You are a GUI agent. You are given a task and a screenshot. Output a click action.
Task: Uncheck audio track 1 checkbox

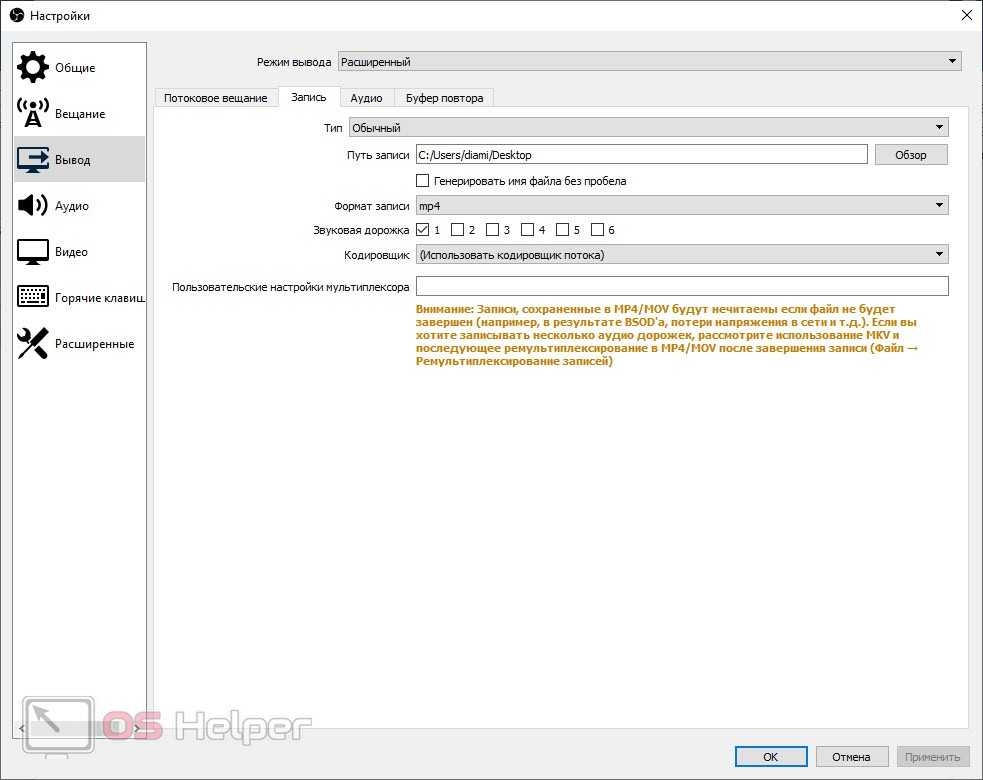pos(422,230)
